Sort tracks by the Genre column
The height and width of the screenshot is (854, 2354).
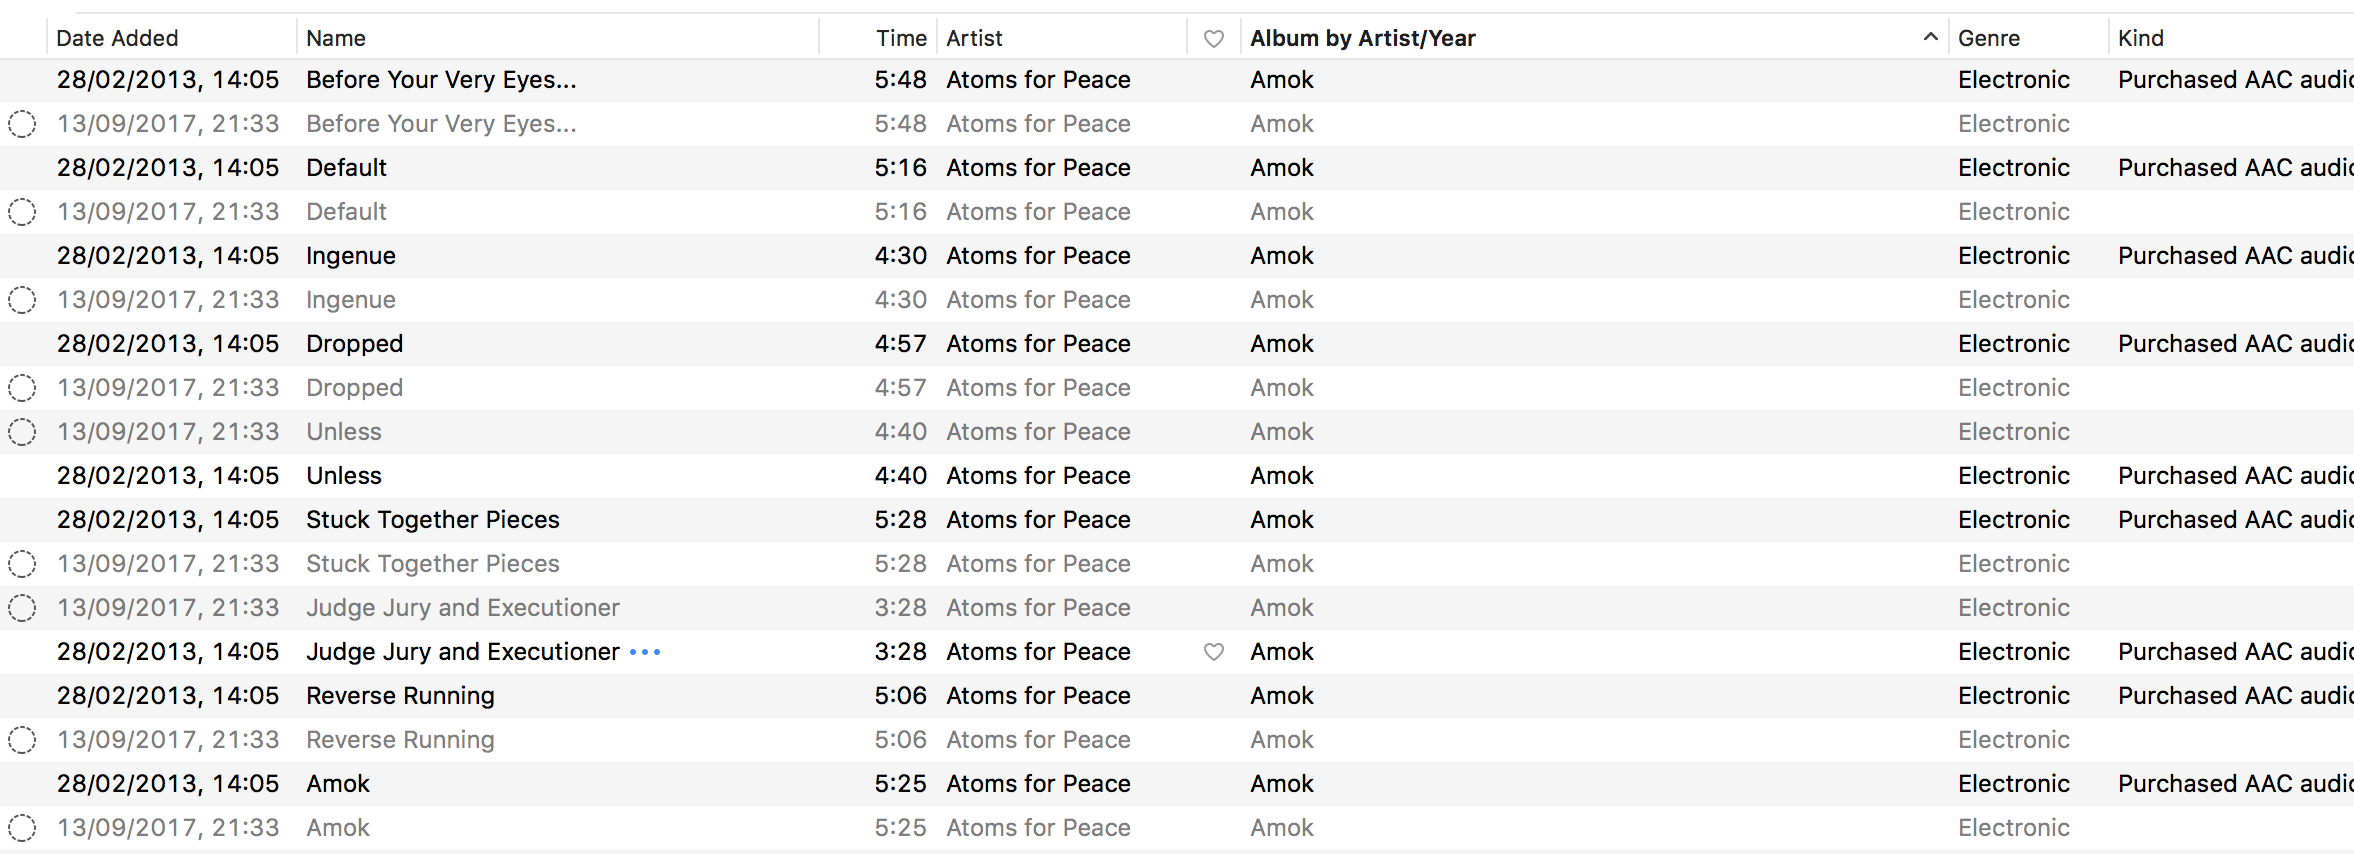(1989, 38)
